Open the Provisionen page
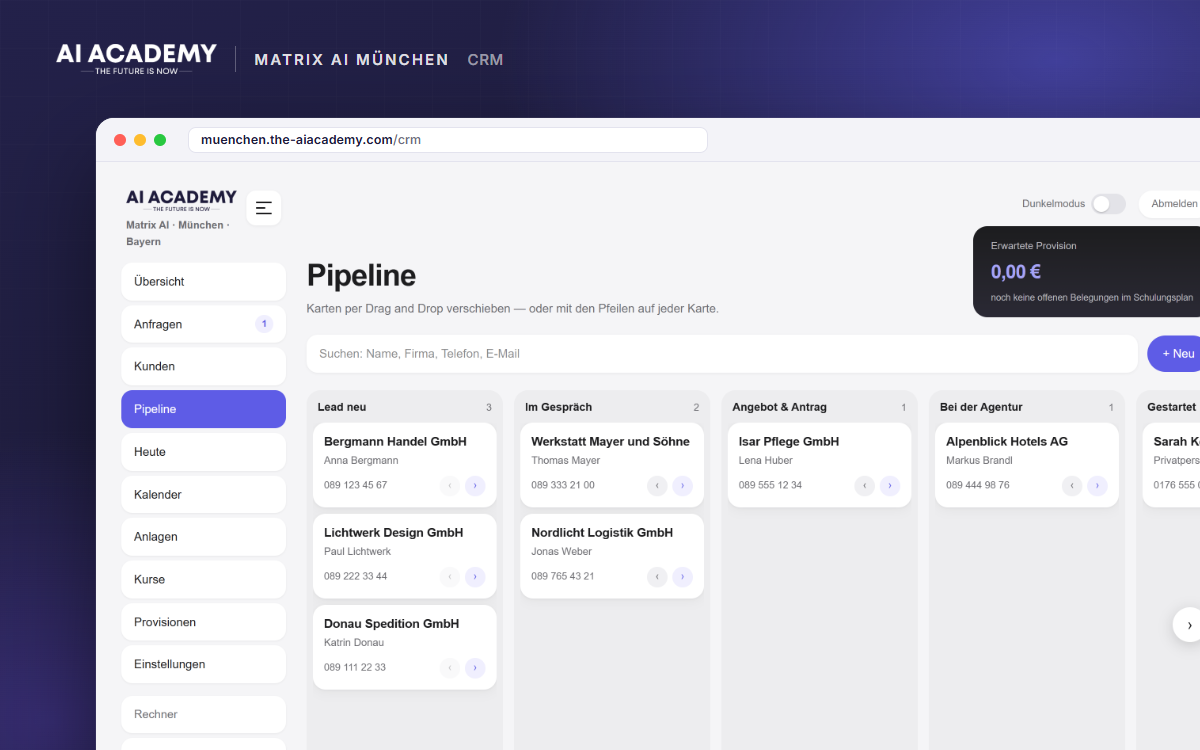The height and width of the screenshot is (750, 1200). [203, 622]
